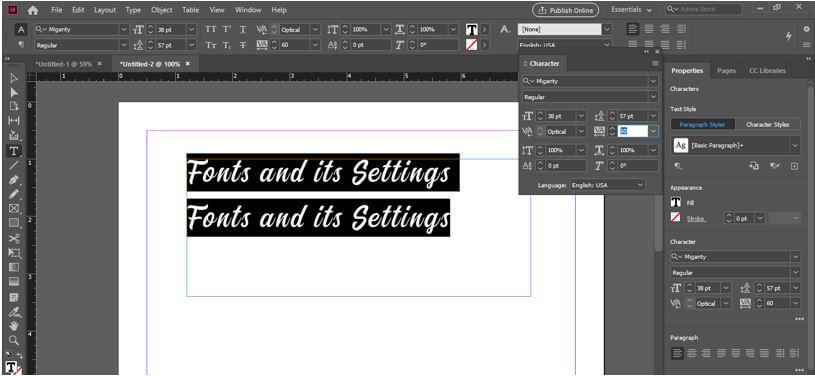This screenshot has height=376, width=815.
Task: Open font family dropdown in Control panel
Action: point(124,30)
